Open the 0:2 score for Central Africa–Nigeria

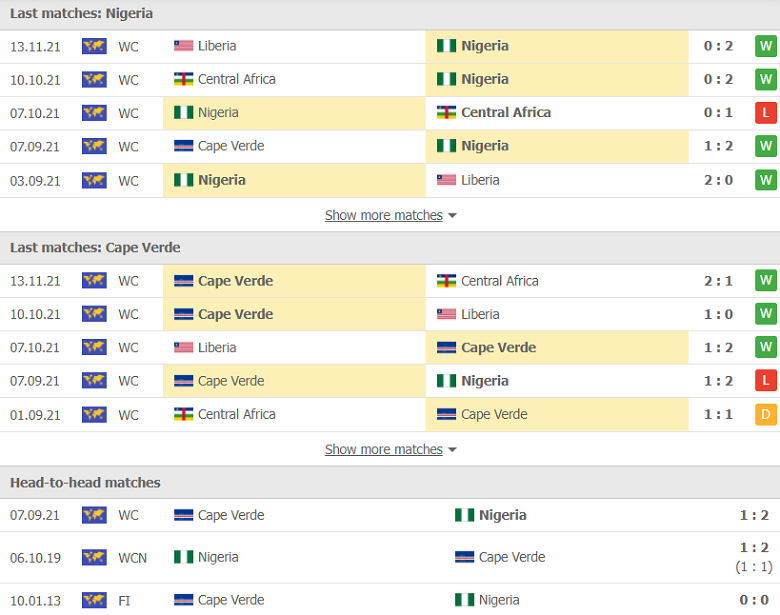pos(718,79)
